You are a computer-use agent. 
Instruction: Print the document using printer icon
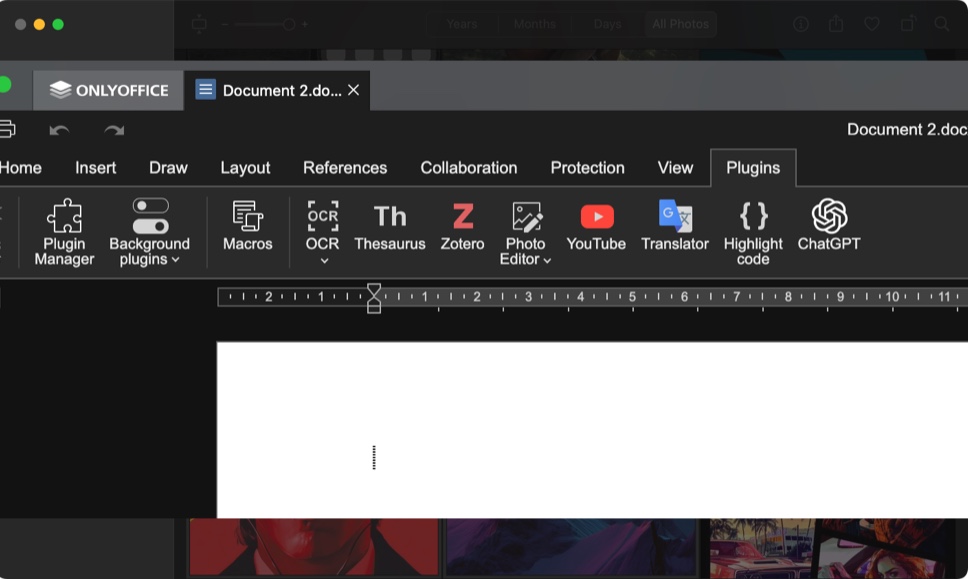[7, 129]
